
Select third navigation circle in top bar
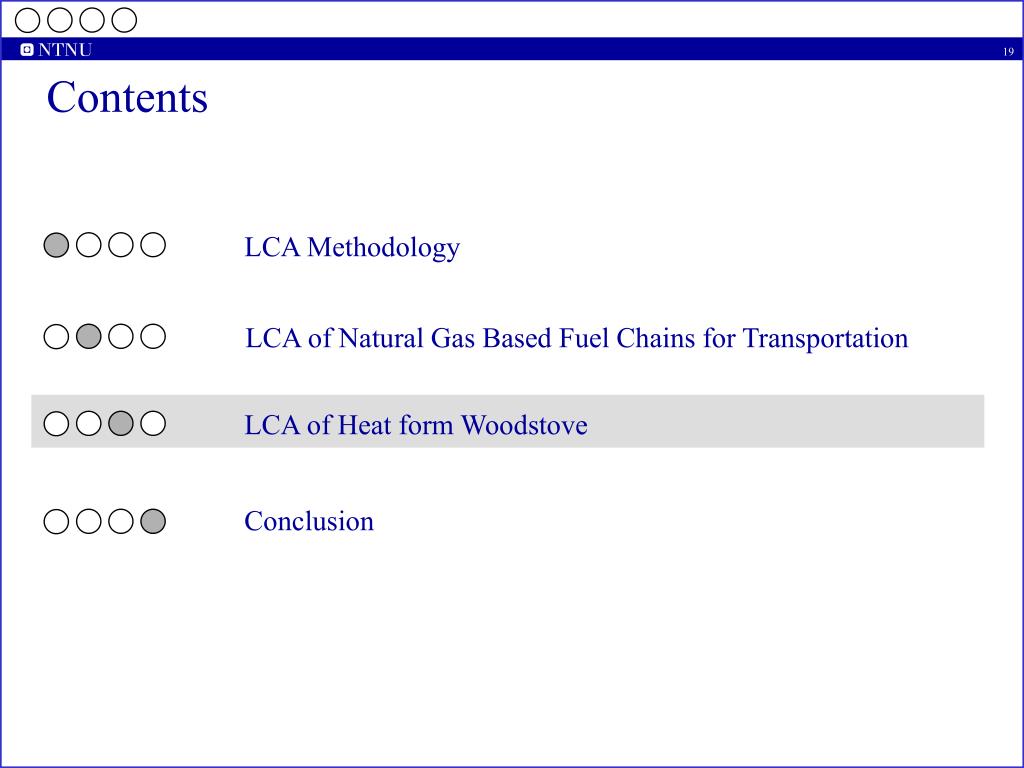(92, 20)
